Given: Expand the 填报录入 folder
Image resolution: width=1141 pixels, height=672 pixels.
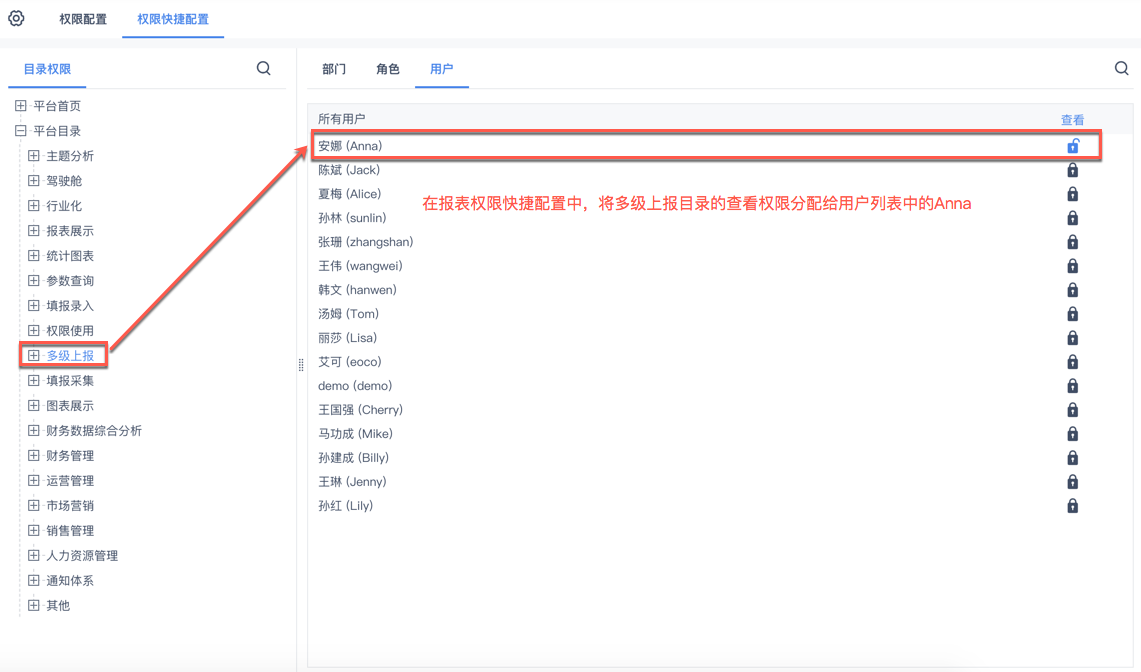Looking at the screenshot, I should [x=33, y=306].
